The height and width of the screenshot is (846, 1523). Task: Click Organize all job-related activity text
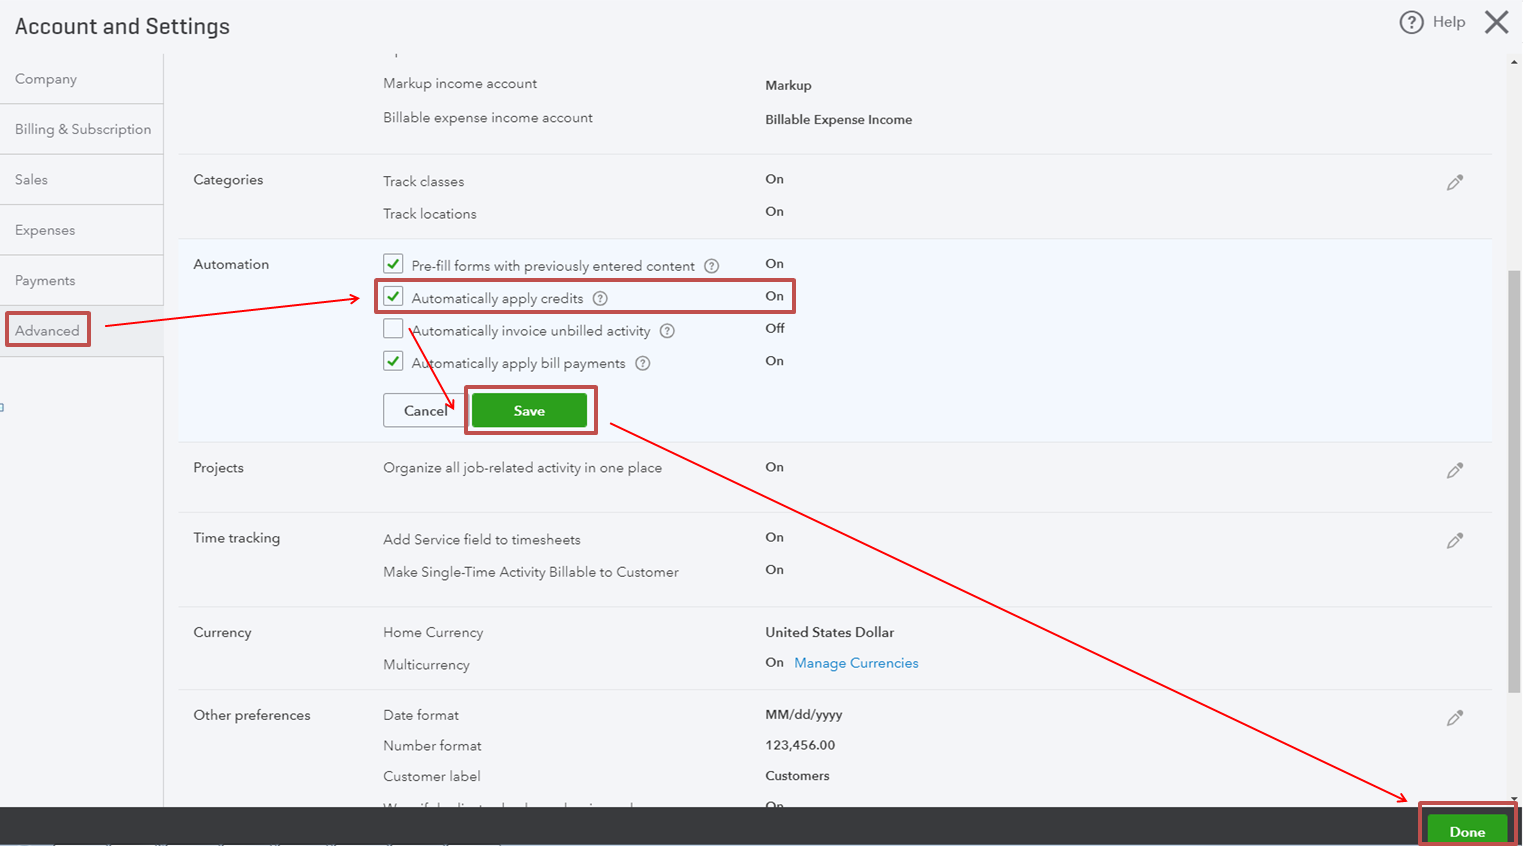tap(522, 468)
